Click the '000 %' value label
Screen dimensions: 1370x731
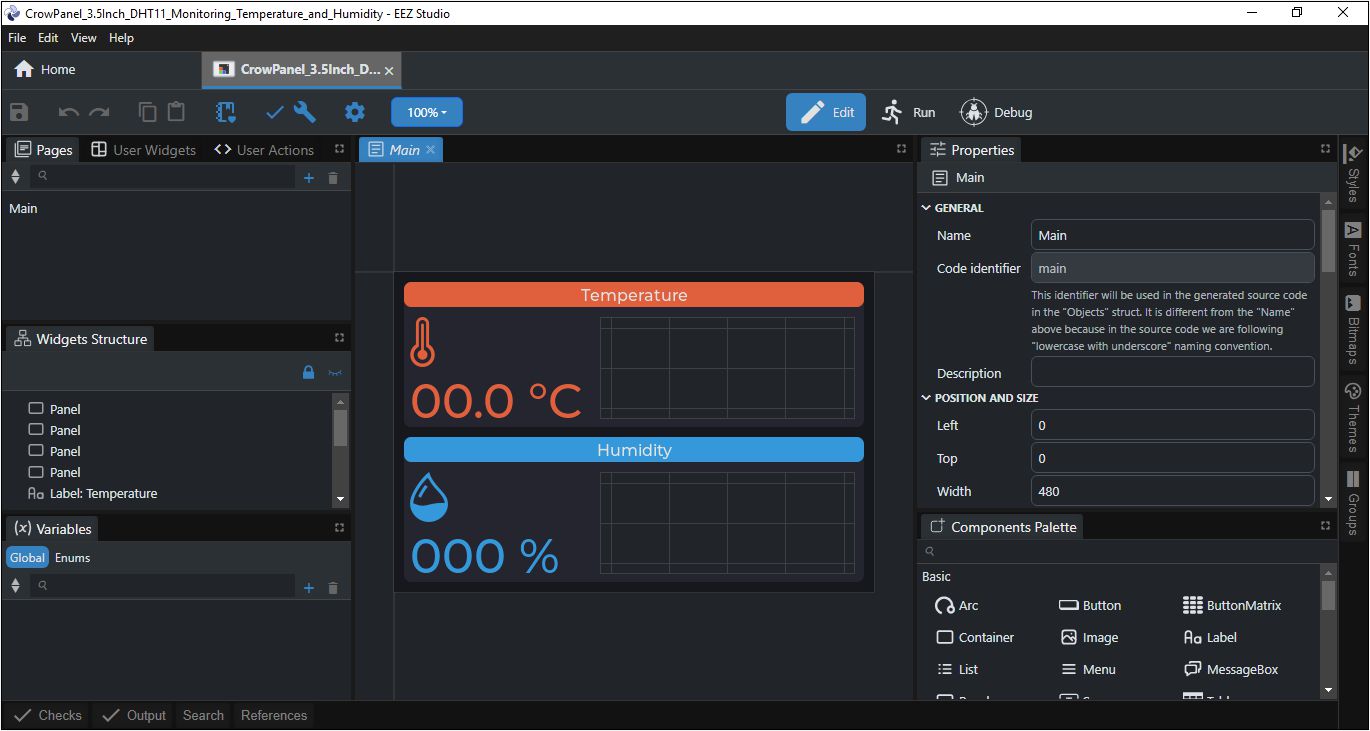[x=485, y=556]
